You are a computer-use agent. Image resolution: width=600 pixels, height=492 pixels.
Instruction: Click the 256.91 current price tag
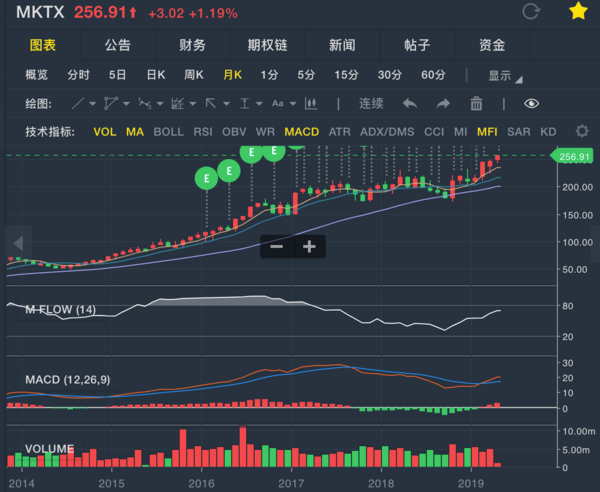(x=572, y=156)
